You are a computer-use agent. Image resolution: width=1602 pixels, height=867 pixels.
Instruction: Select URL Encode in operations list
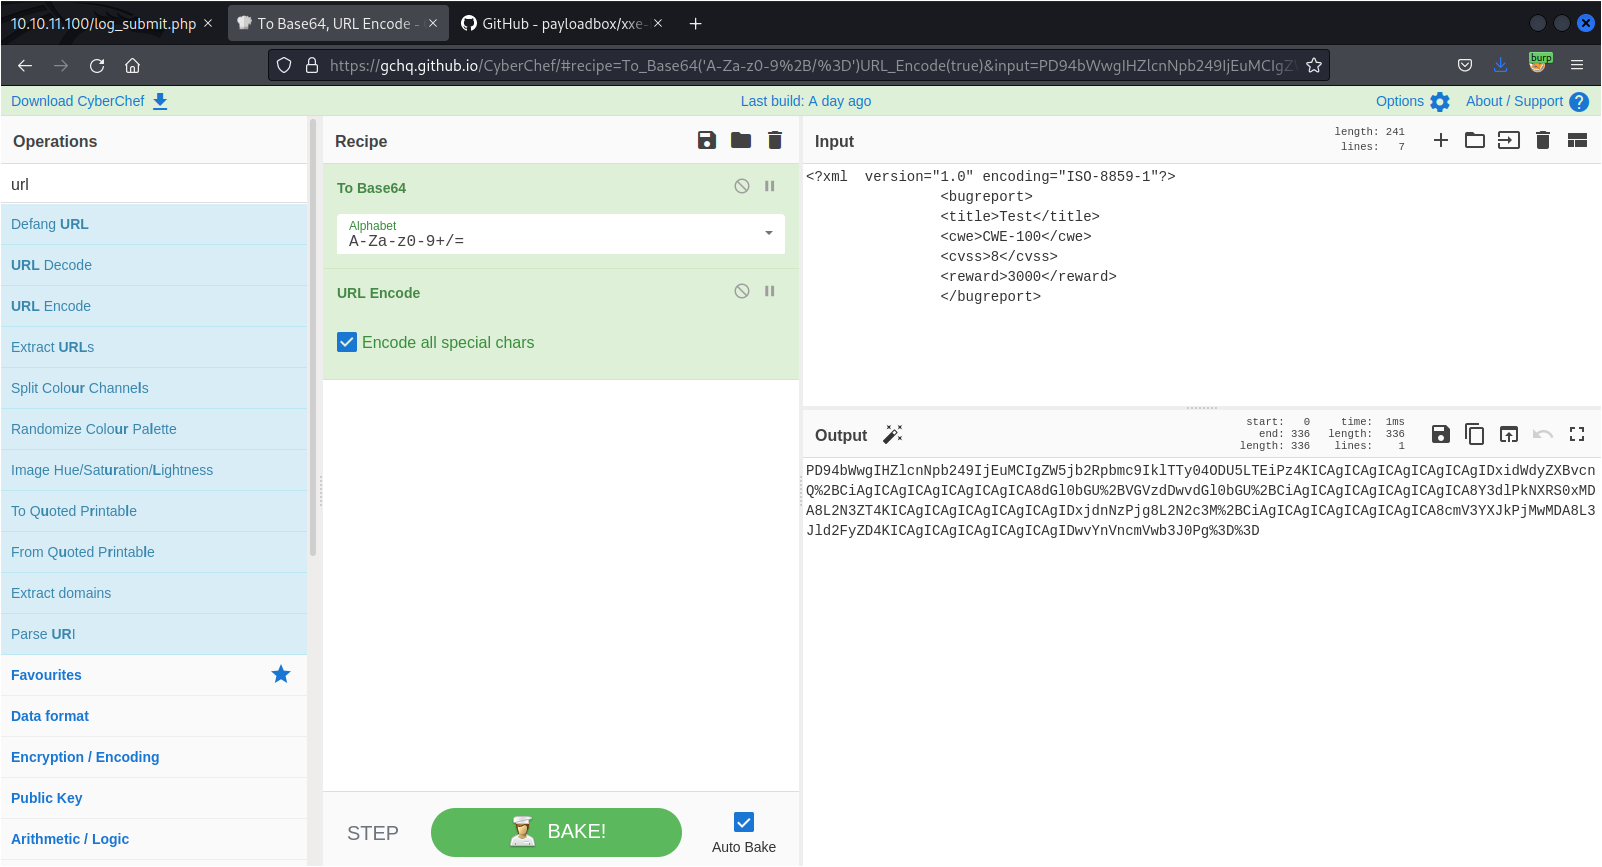coord(154,306)
